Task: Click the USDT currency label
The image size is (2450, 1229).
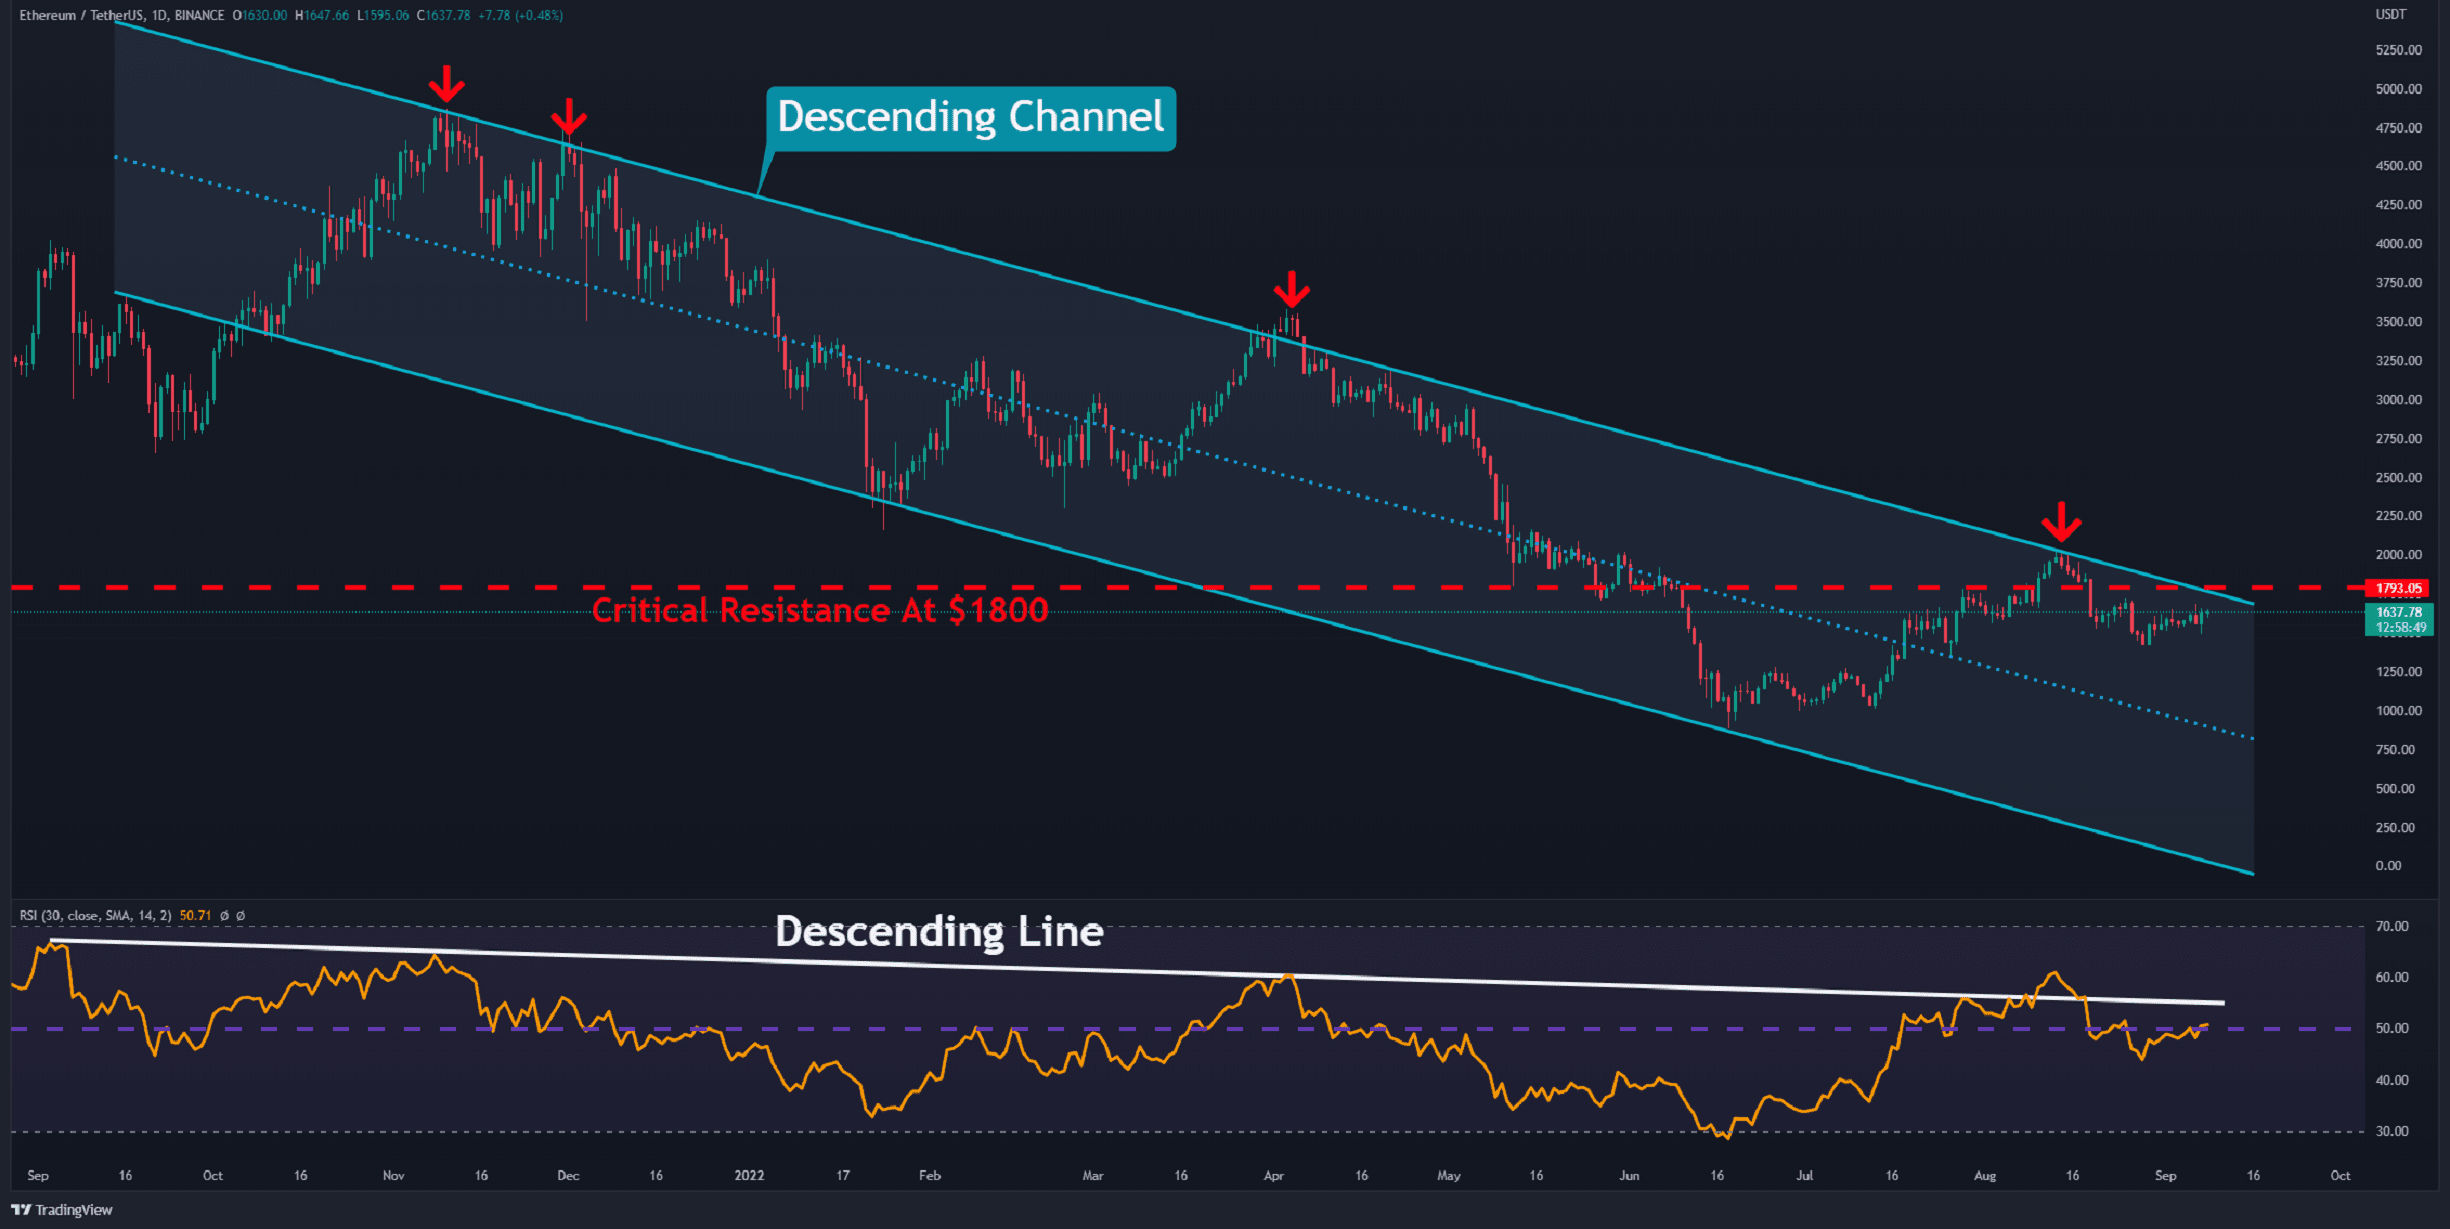Action: (x=2390, y=14)
